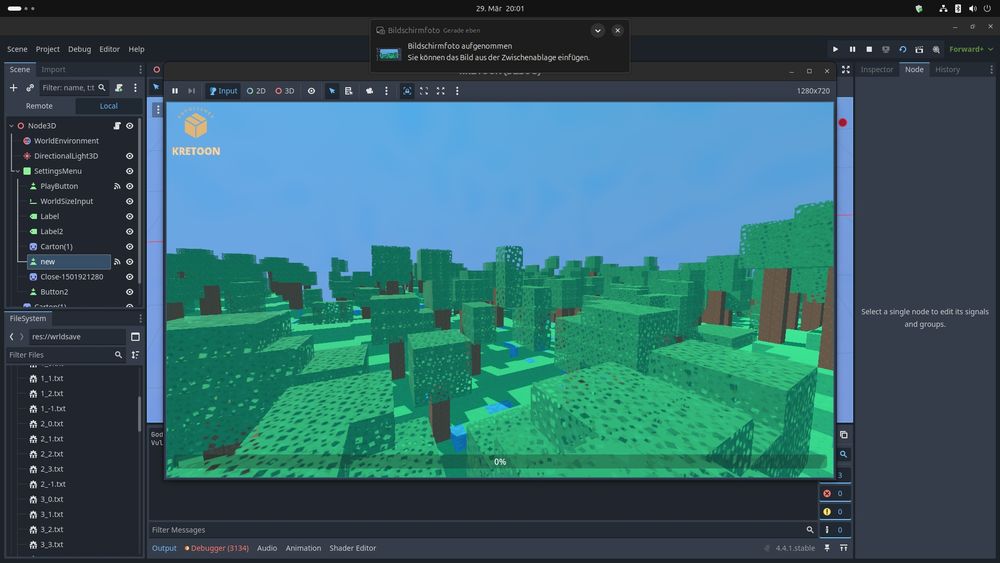1000x563 pixels.
Task: Toggle FileSystem split mode icon
Action: click(x=135, y=337)
